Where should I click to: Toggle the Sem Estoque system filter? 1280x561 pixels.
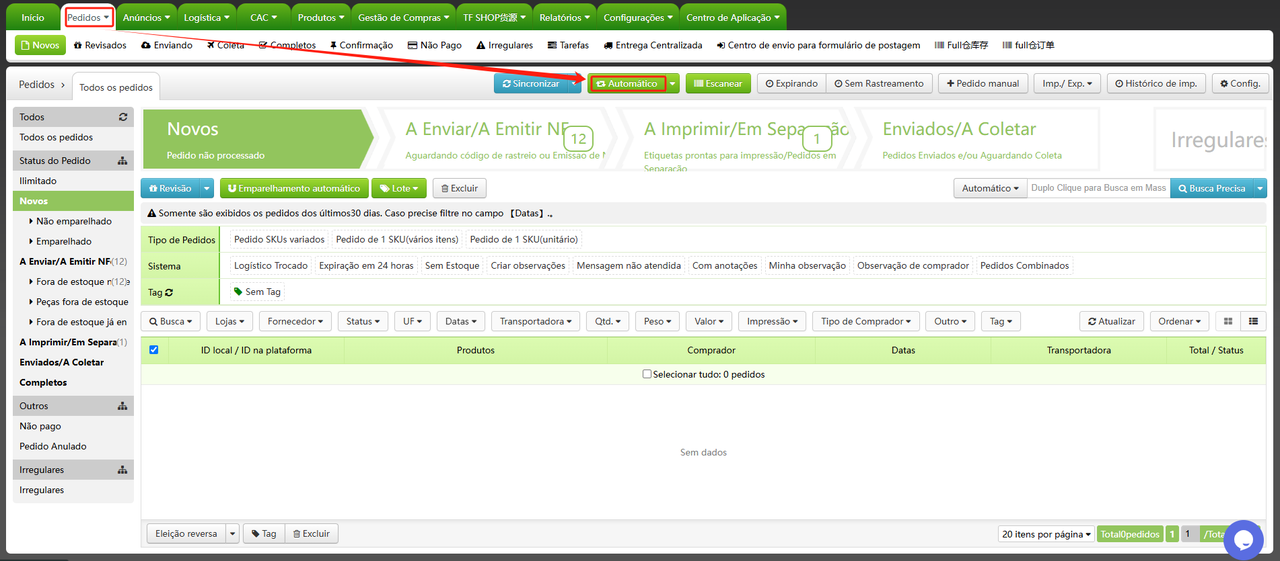452,266
